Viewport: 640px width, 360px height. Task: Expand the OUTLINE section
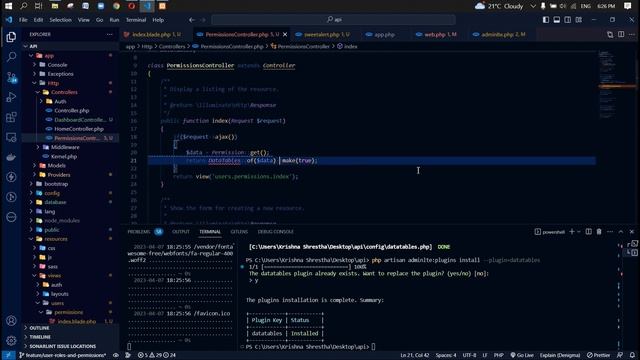click(x=40, y=328)
